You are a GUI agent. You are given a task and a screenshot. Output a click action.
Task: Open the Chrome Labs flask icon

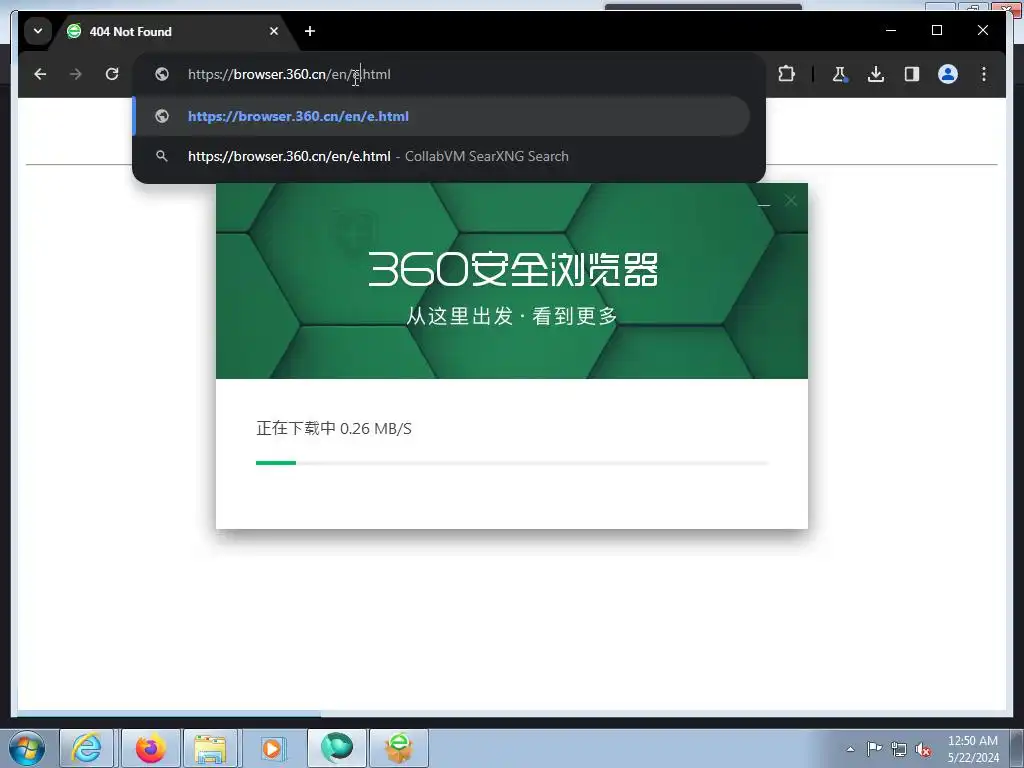point(840,74)
